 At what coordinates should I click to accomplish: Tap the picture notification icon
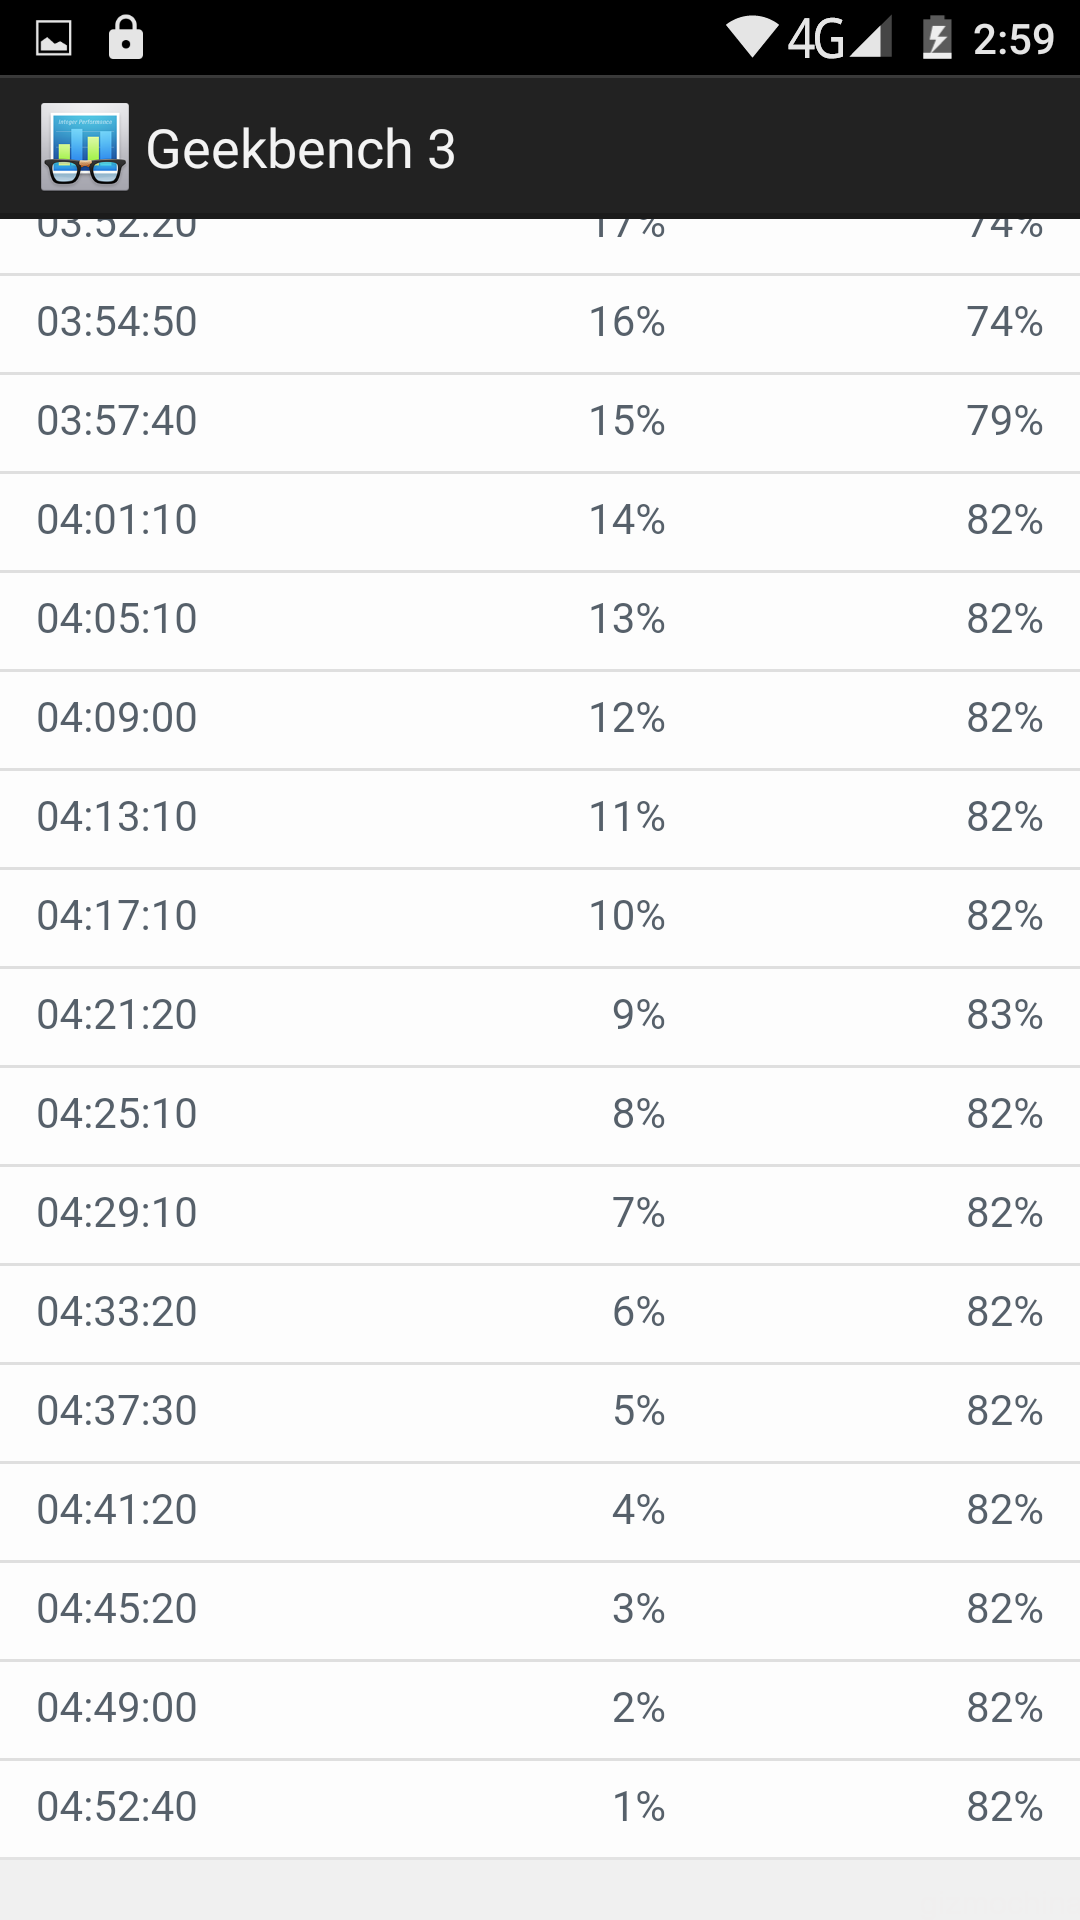click(x=54, y=39)
